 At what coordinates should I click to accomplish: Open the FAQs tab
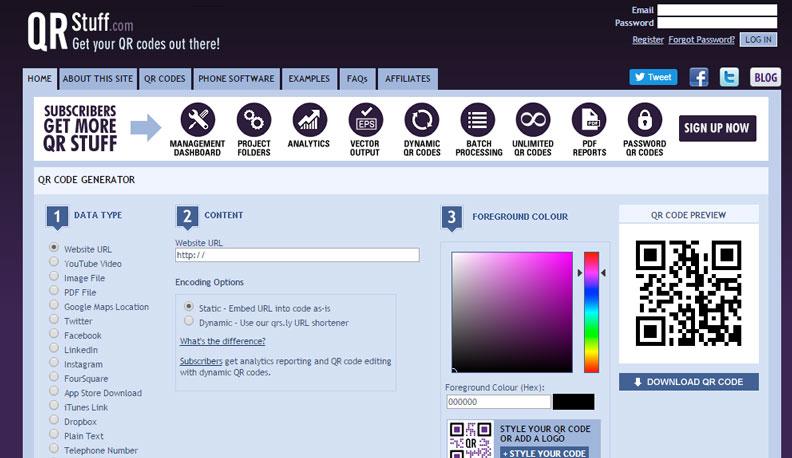(x=357, y=79)
